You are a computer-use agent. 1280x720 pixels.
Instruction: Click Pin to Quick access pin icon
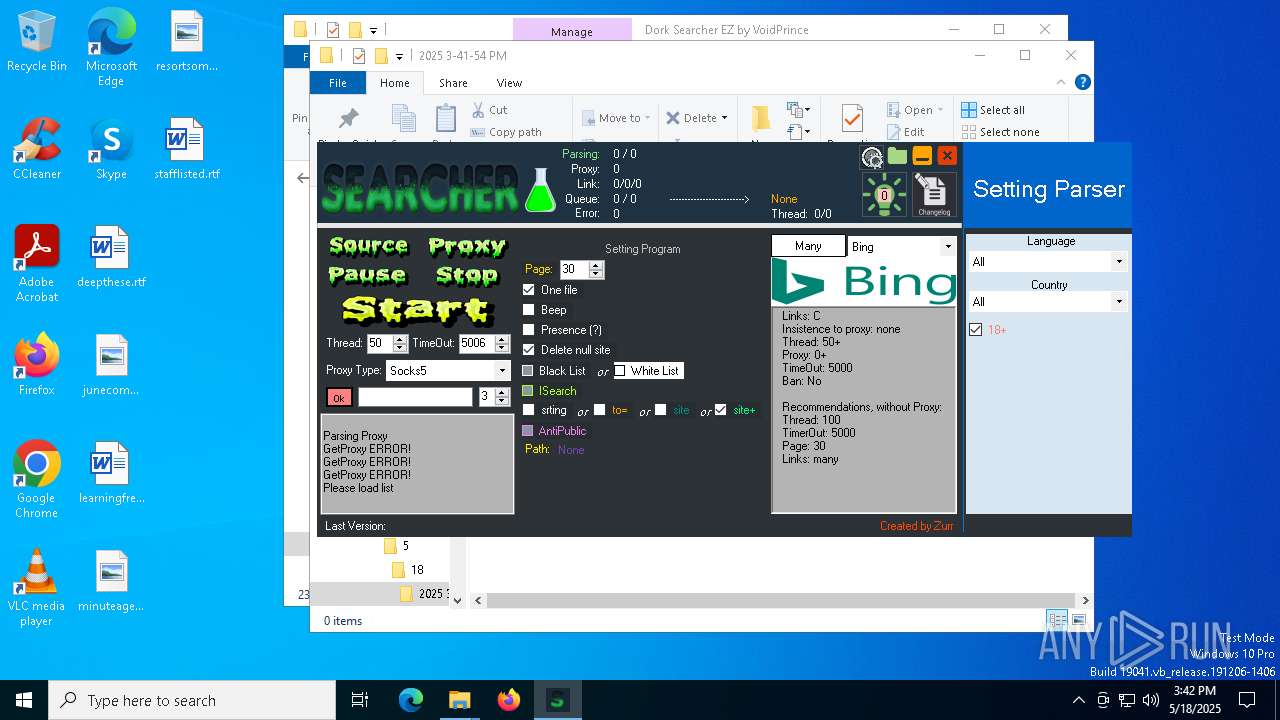(348, 119)
